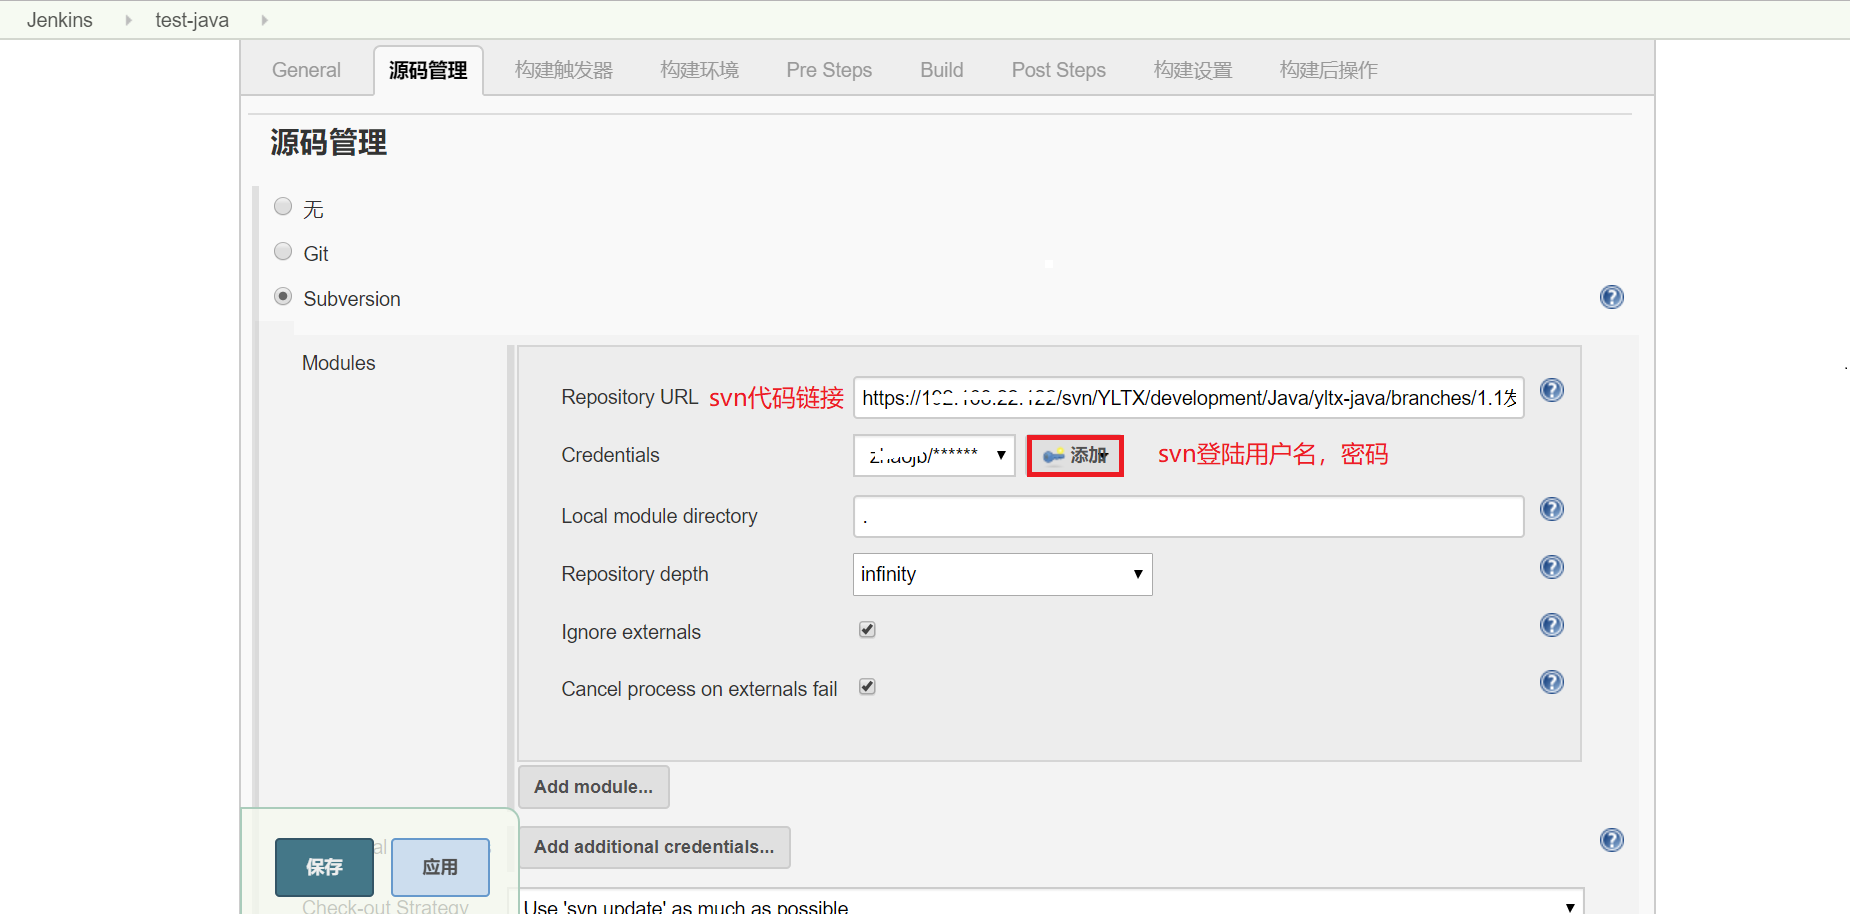Select the Subversion radio button

tap(283, 296)
